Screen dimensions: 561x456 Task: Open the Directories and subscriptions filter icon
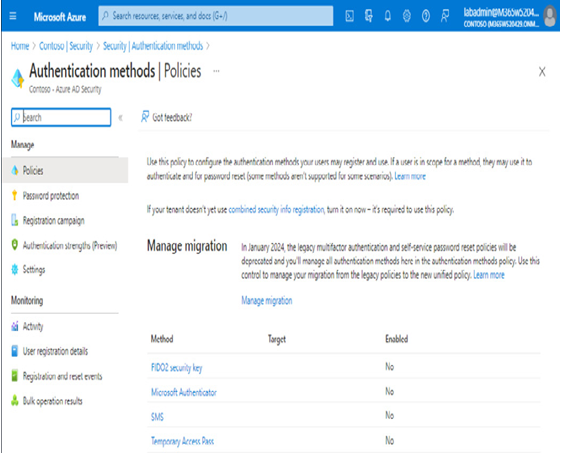(x=369, y=16)
